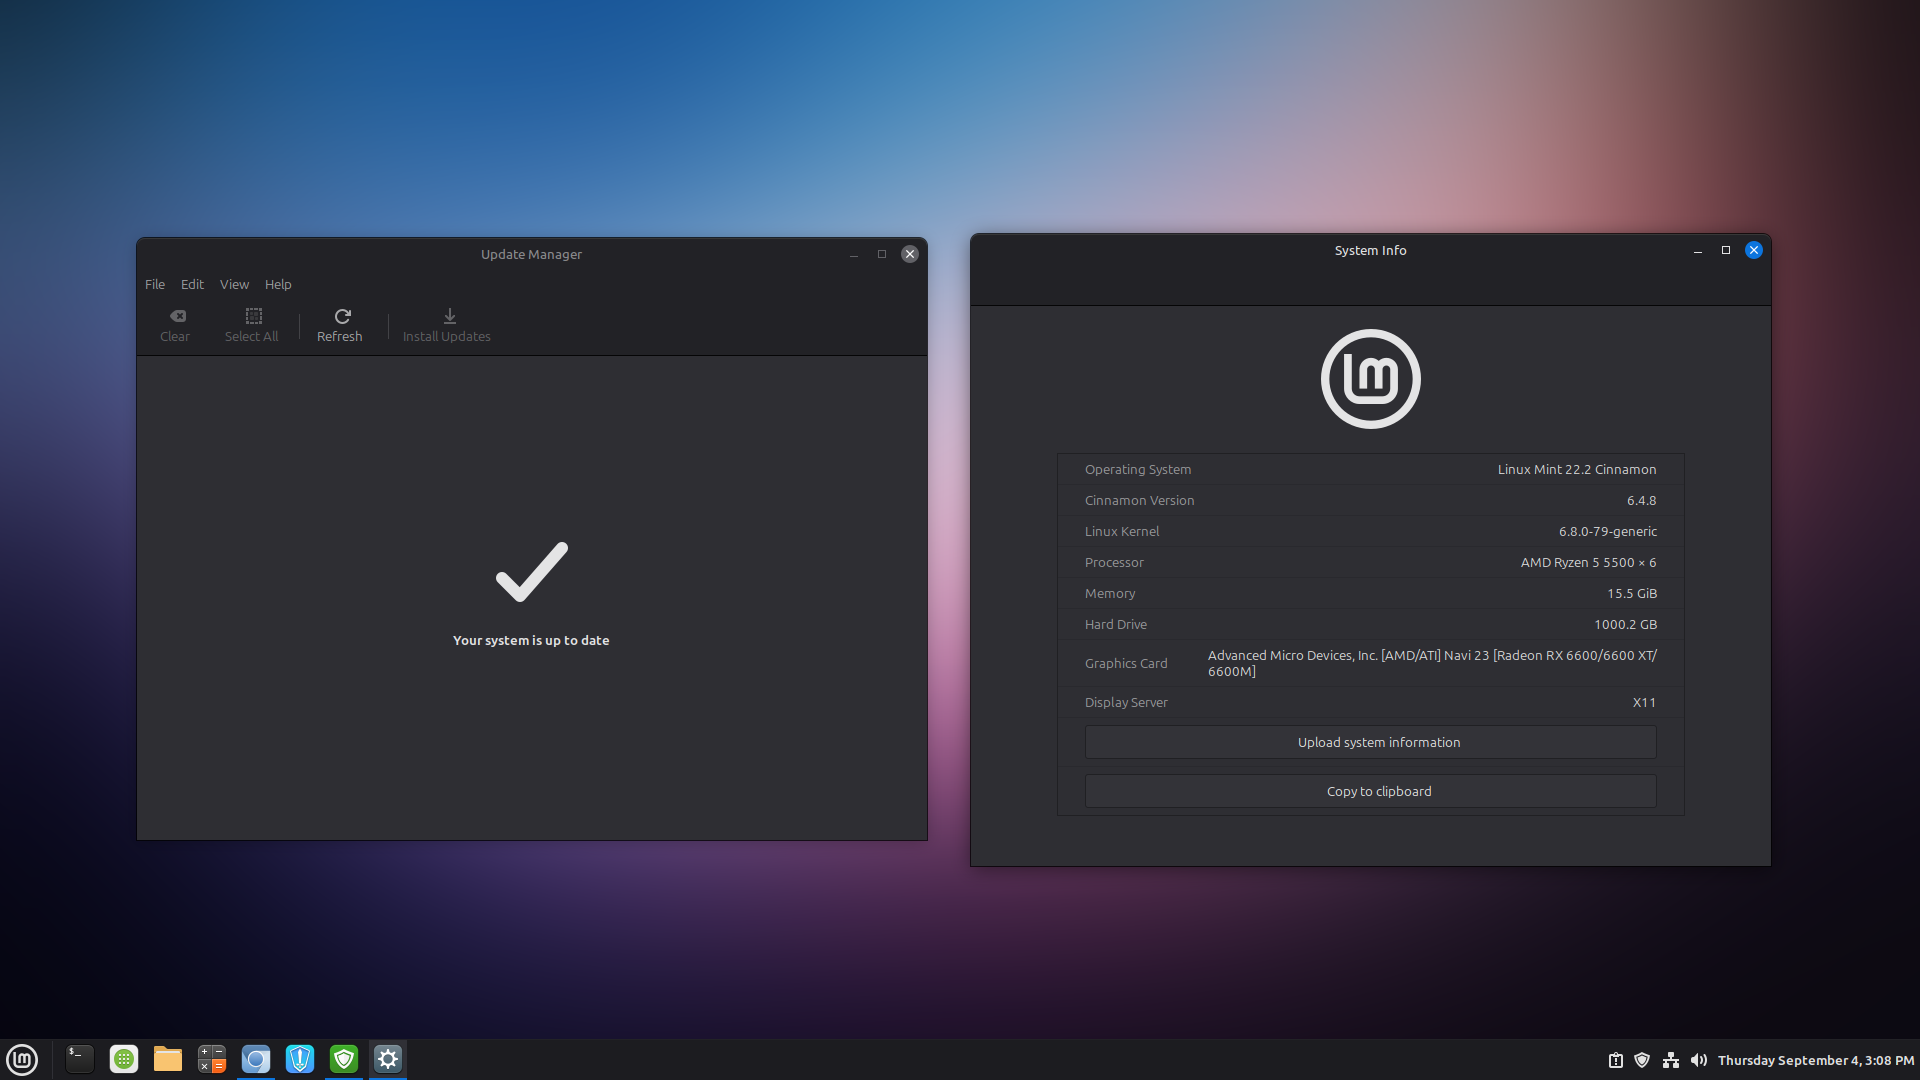The height and width of the screenshot is (1080, 1920).
Task: Open the Help menu
Action: (278, 285)
